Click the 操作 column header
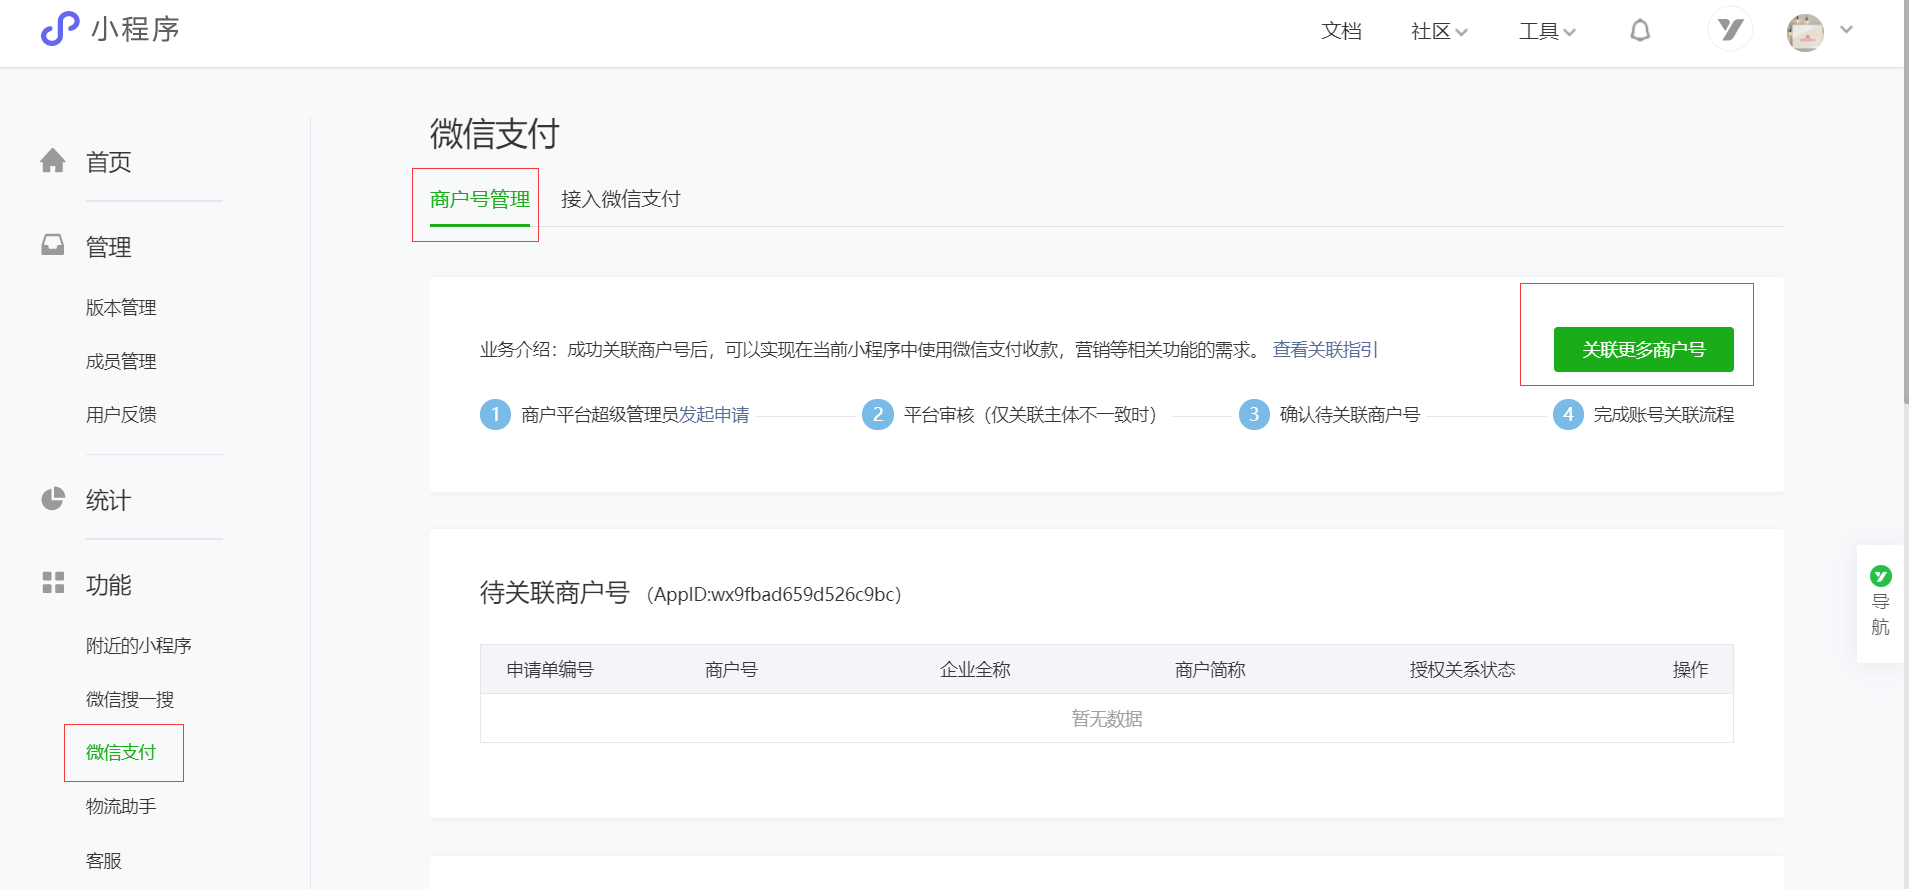Viewport: 1909px width, 889px height. pos(1690,670)
